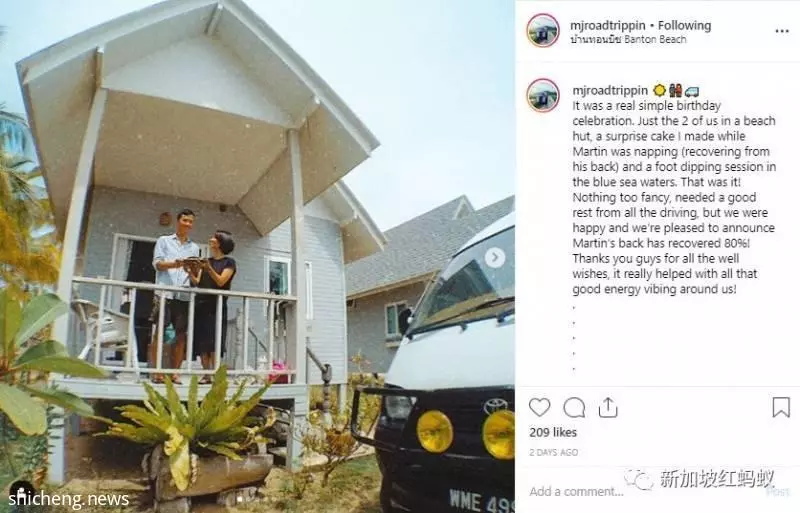Open the three-dot more options menu
The height and width of the screenshot is (513, 800).
pyautogui.click(x=782, y=32)
